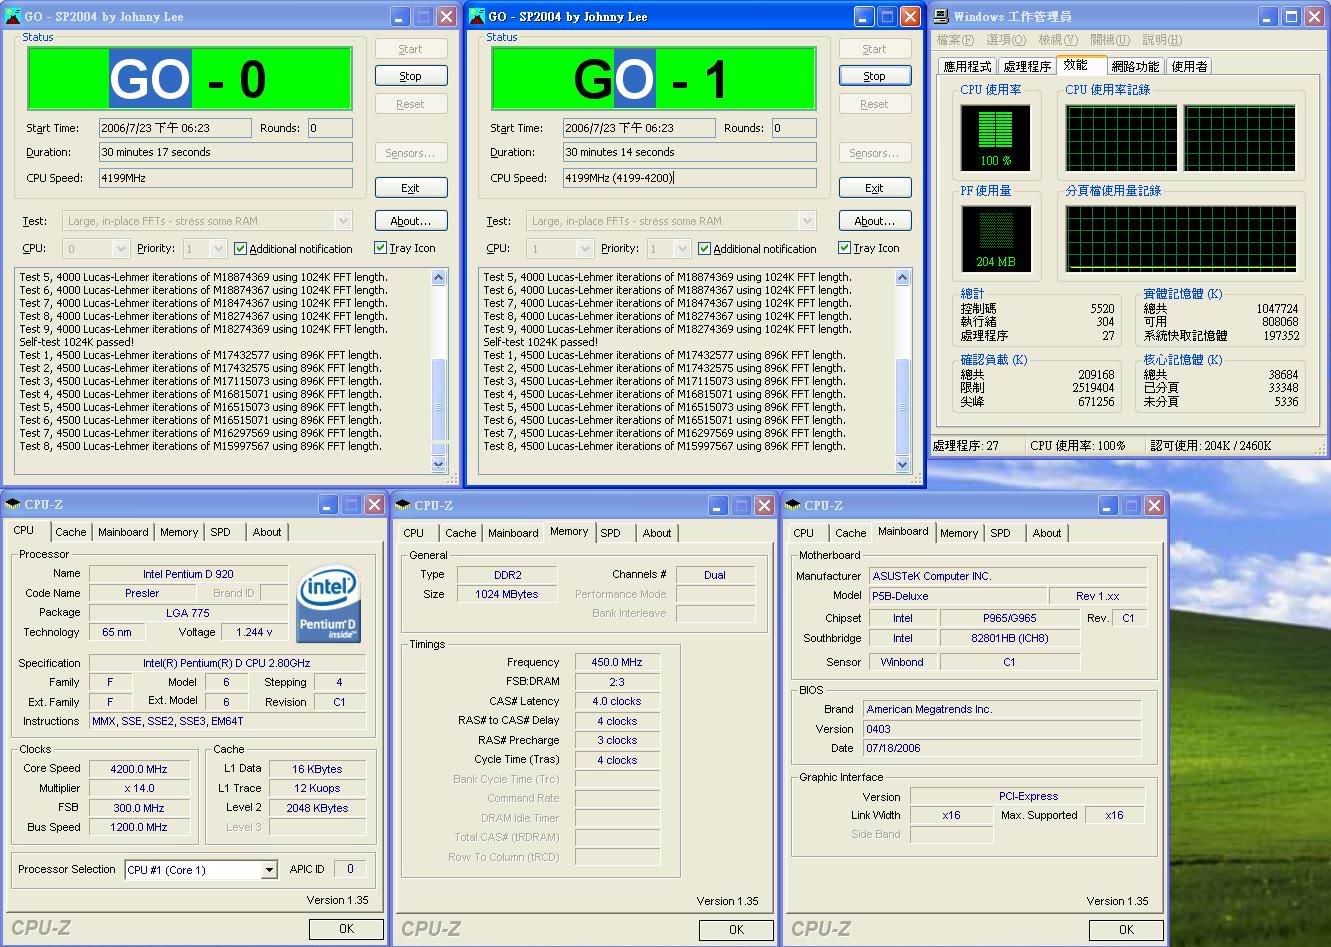Click Exit button in GO - 0 window
The width and height of the screenshot is (1331, 947).
click(x=411, y=188)
